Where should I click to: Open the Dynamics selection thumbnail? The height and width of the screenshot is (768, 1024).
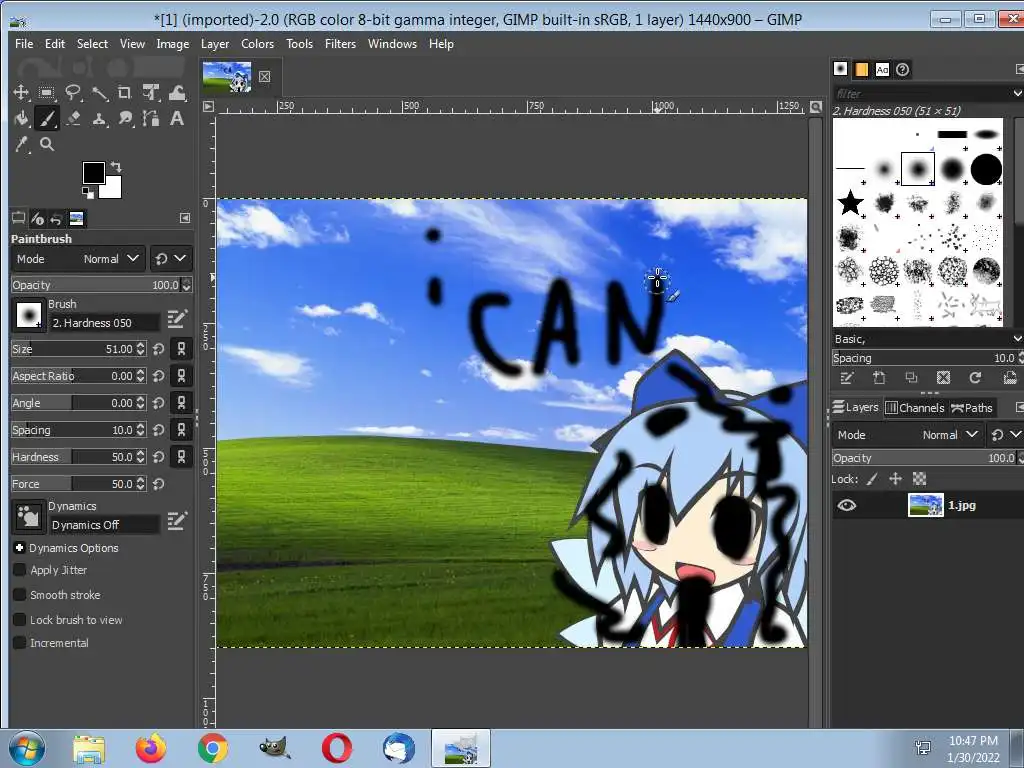[x=28, y=517]
